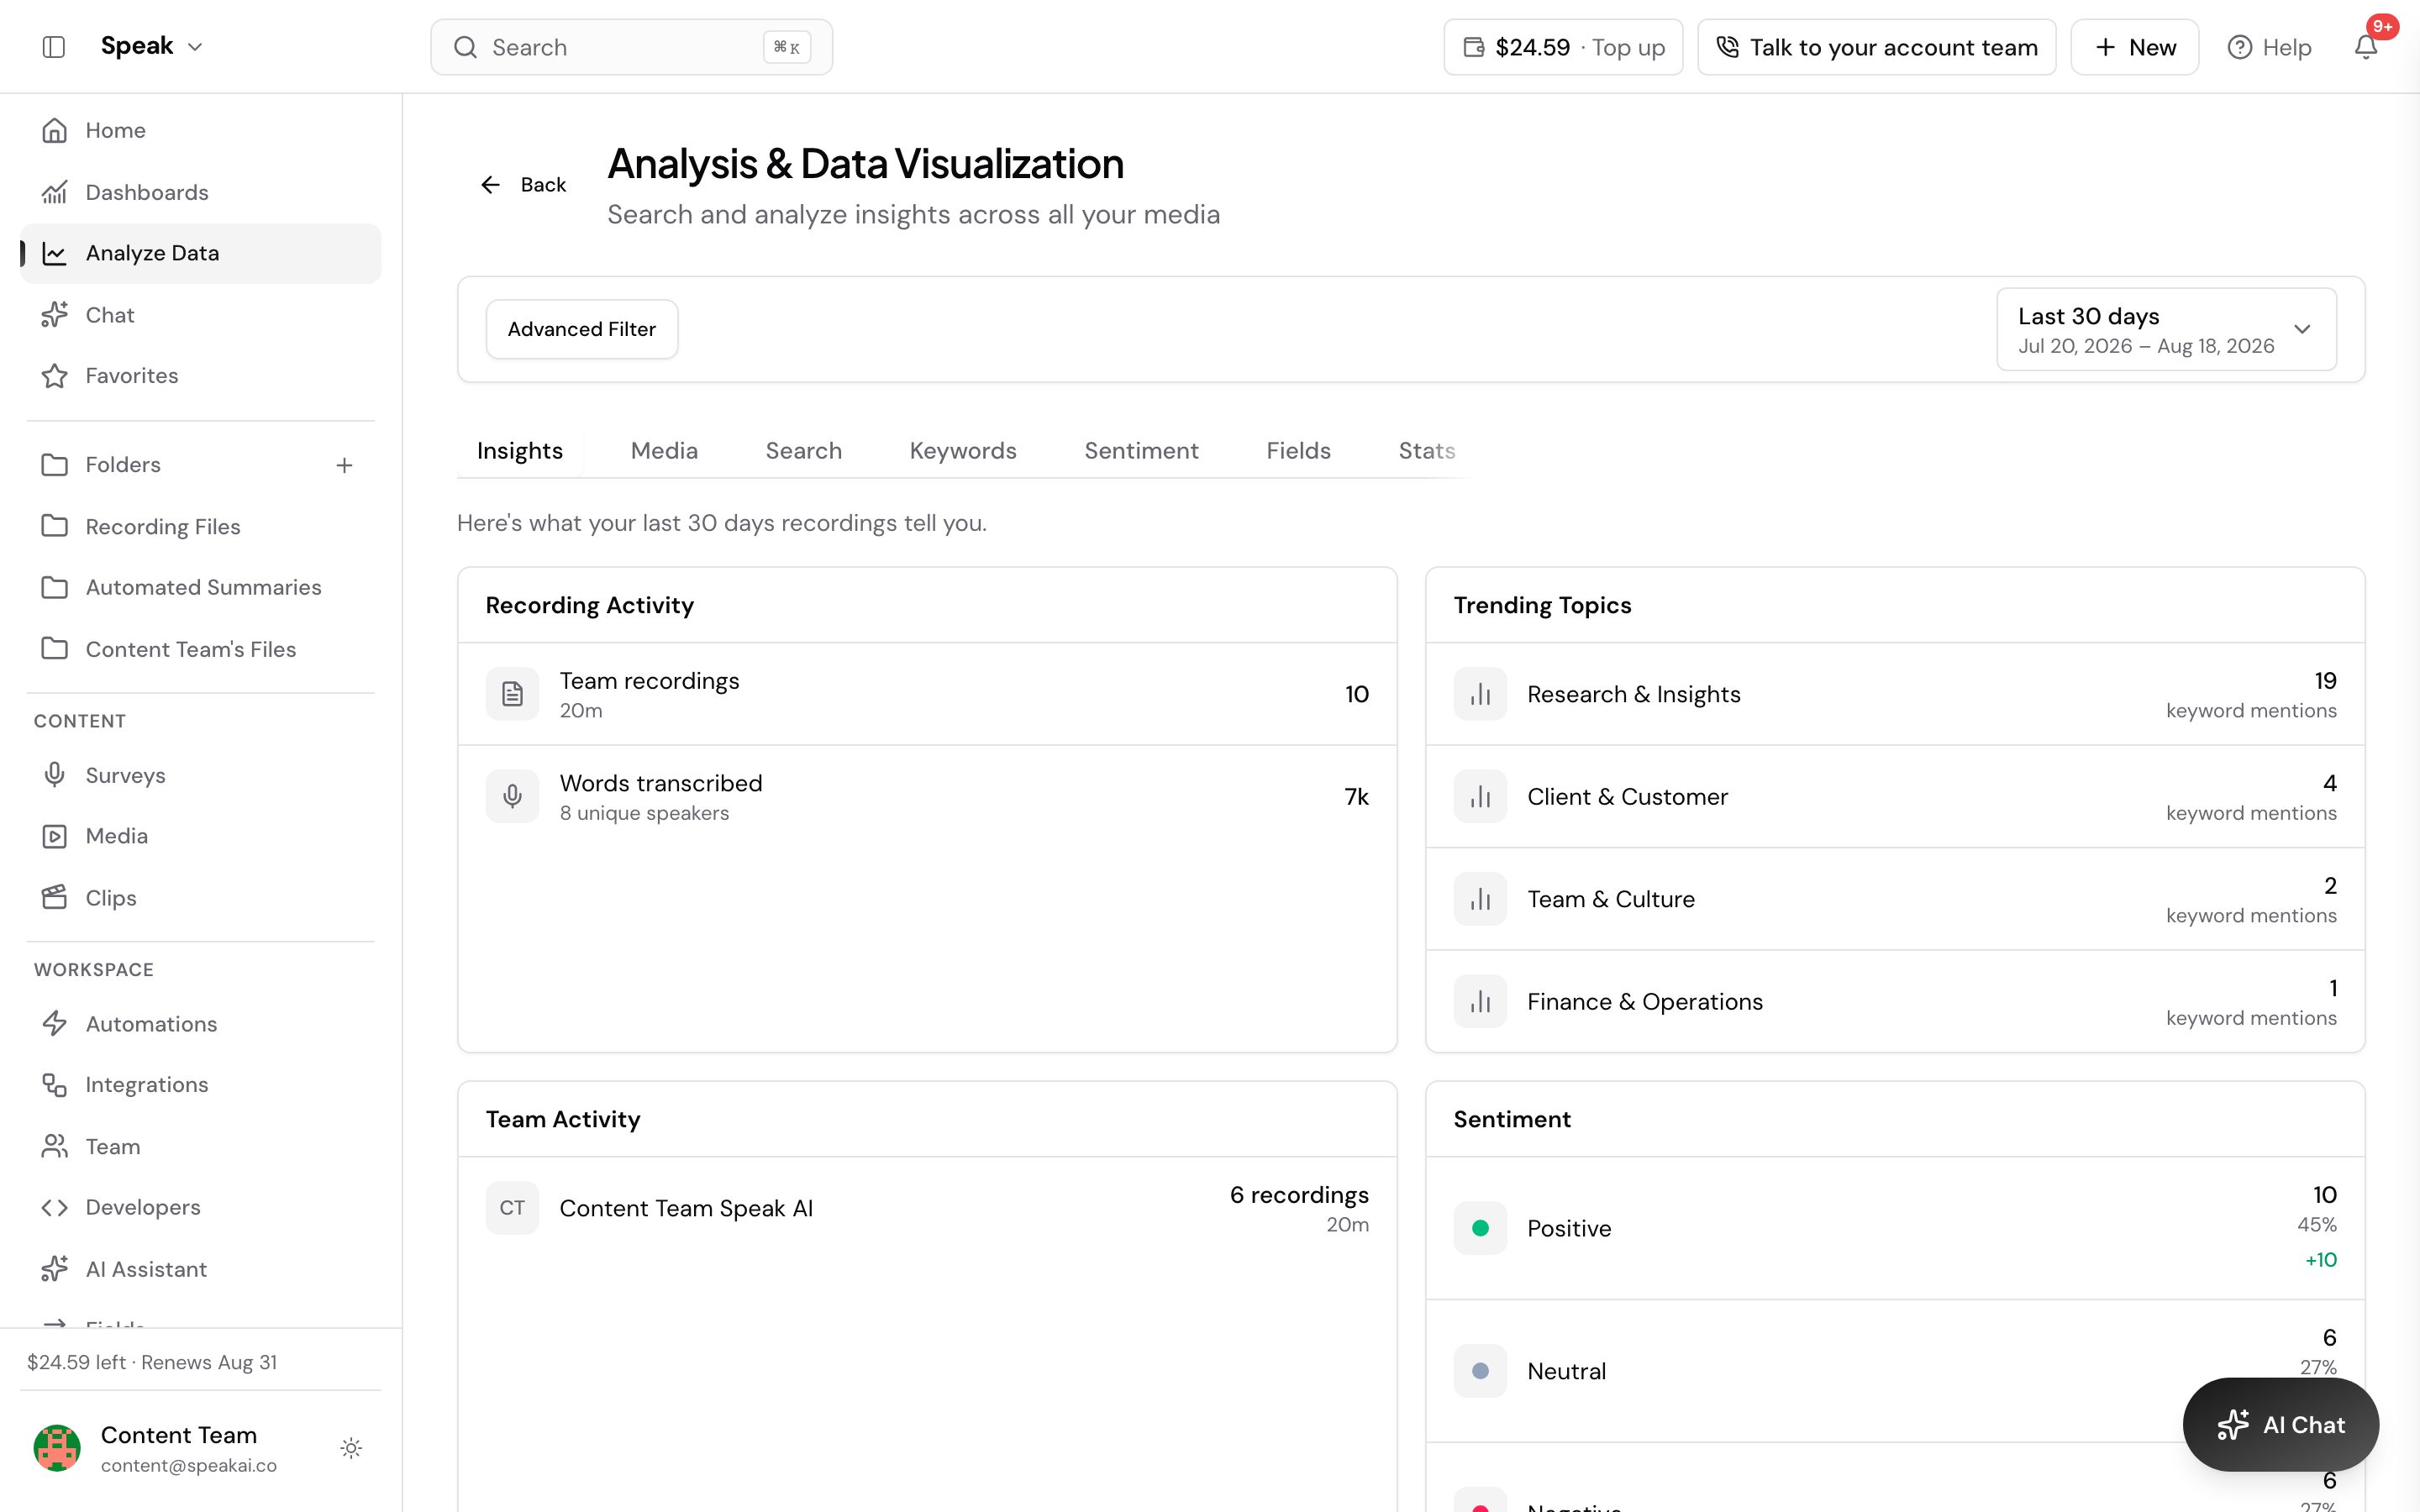Click the Back arrow button
The height and width of the screenshot is (1512, 2420).
(x=523, y=185)
